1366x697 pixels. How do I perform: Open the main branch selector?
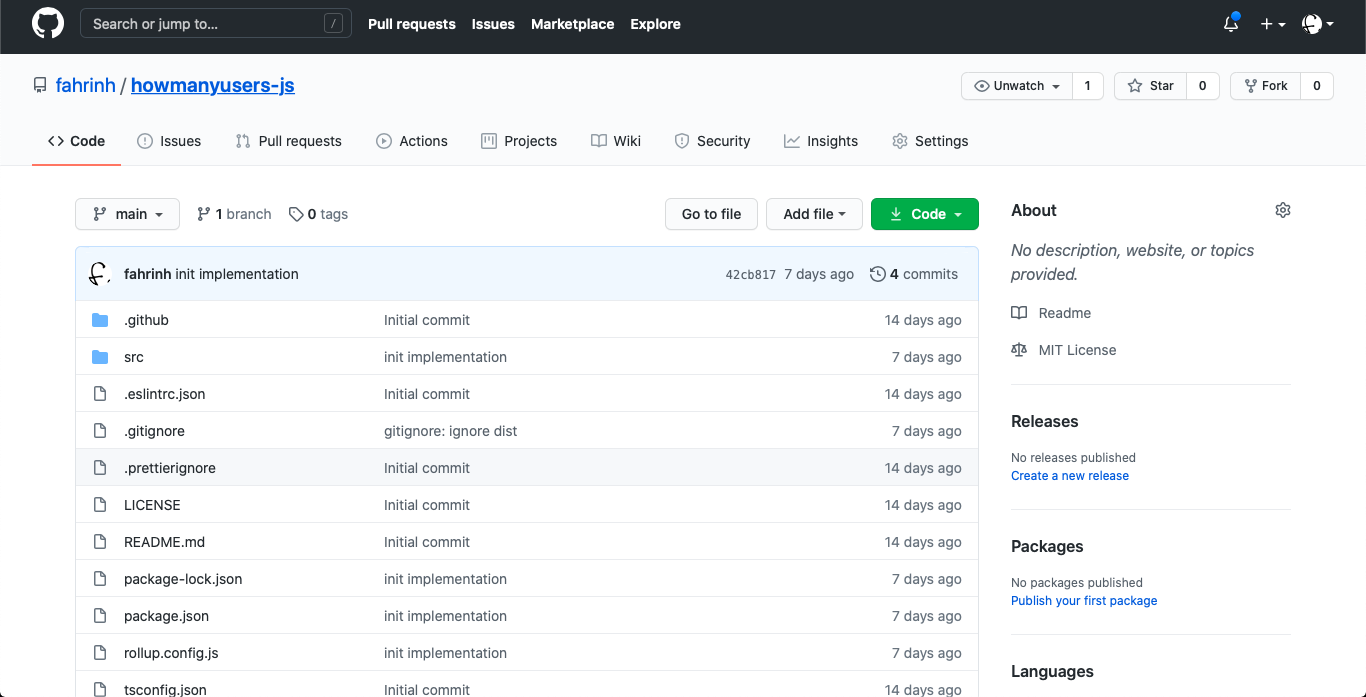[x=128, y=214]
